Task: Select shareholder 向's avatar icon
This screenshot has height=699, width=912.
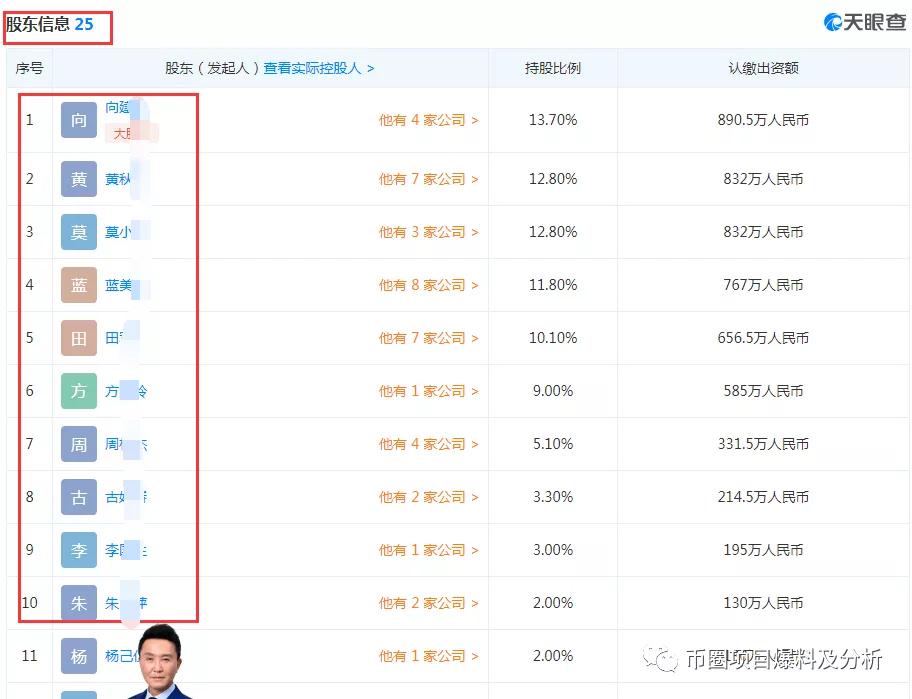Action: [78, 120]
